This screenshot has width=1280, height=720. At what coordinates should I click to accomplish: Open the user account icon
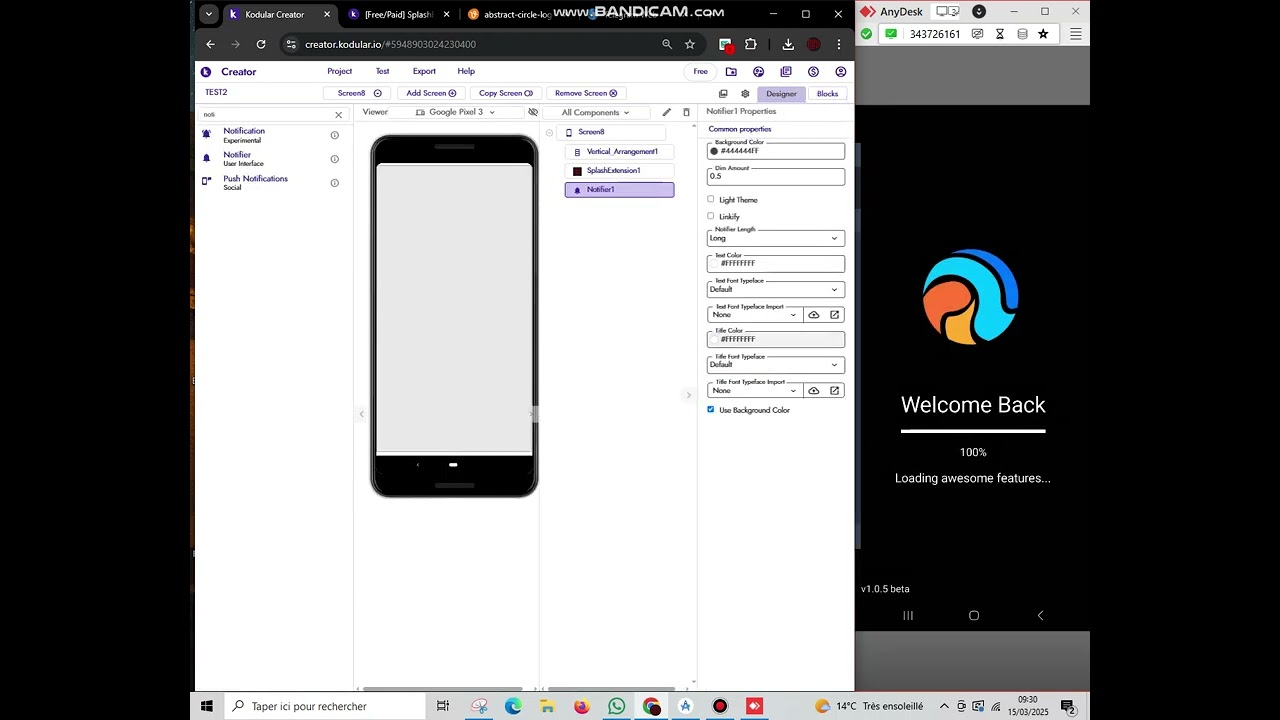840,72
